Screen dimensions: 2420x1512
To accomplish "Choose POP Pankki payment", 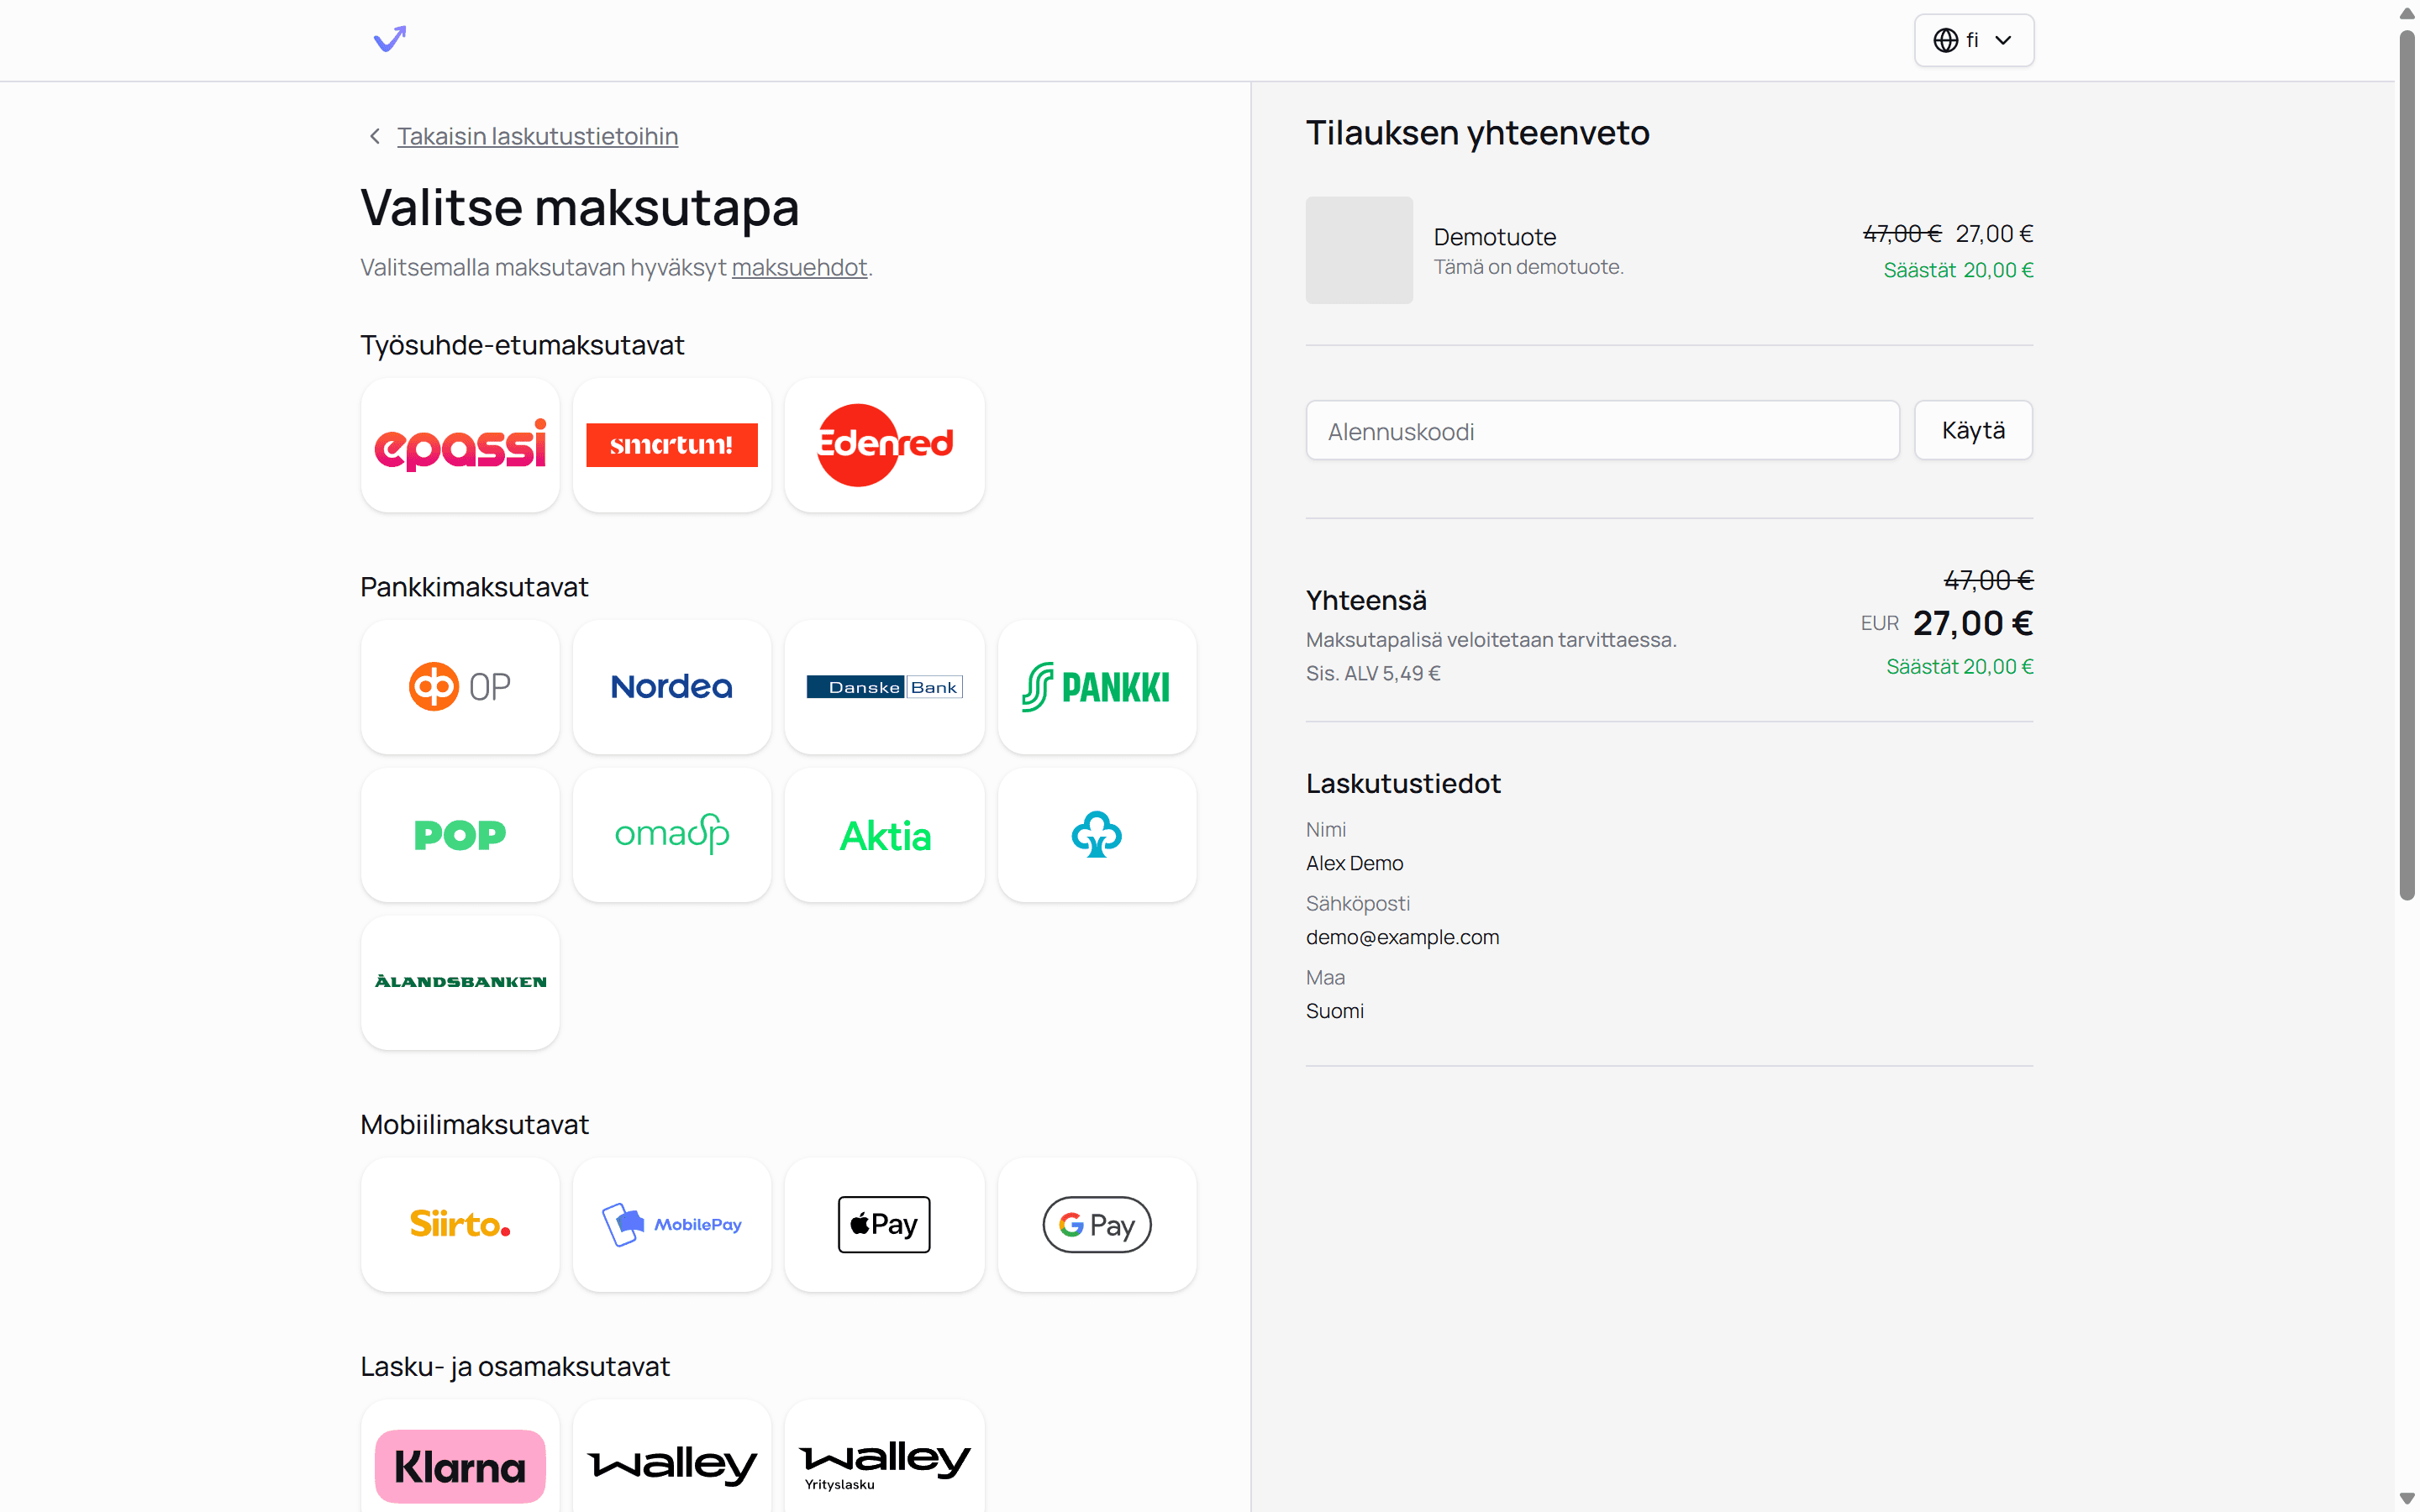I will (460, 835).
